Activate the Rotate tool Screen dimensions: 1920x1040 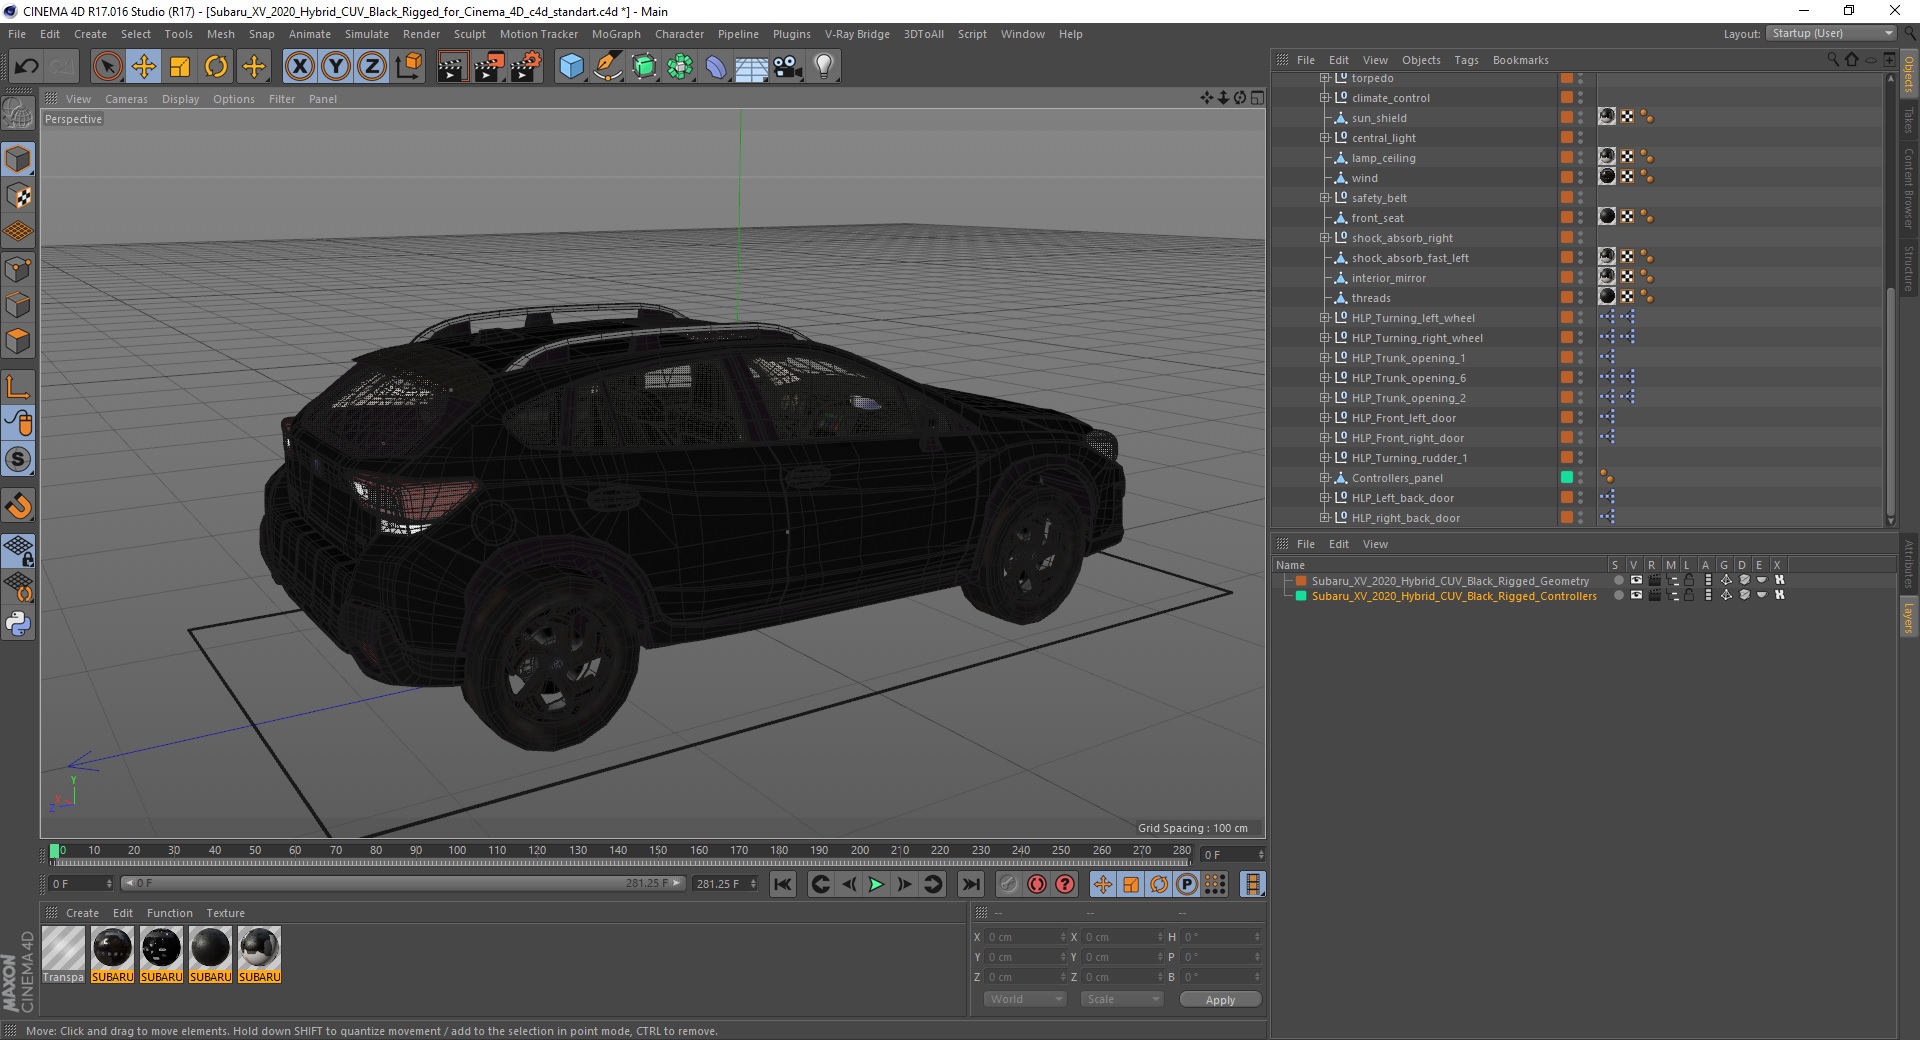[216, 67]
